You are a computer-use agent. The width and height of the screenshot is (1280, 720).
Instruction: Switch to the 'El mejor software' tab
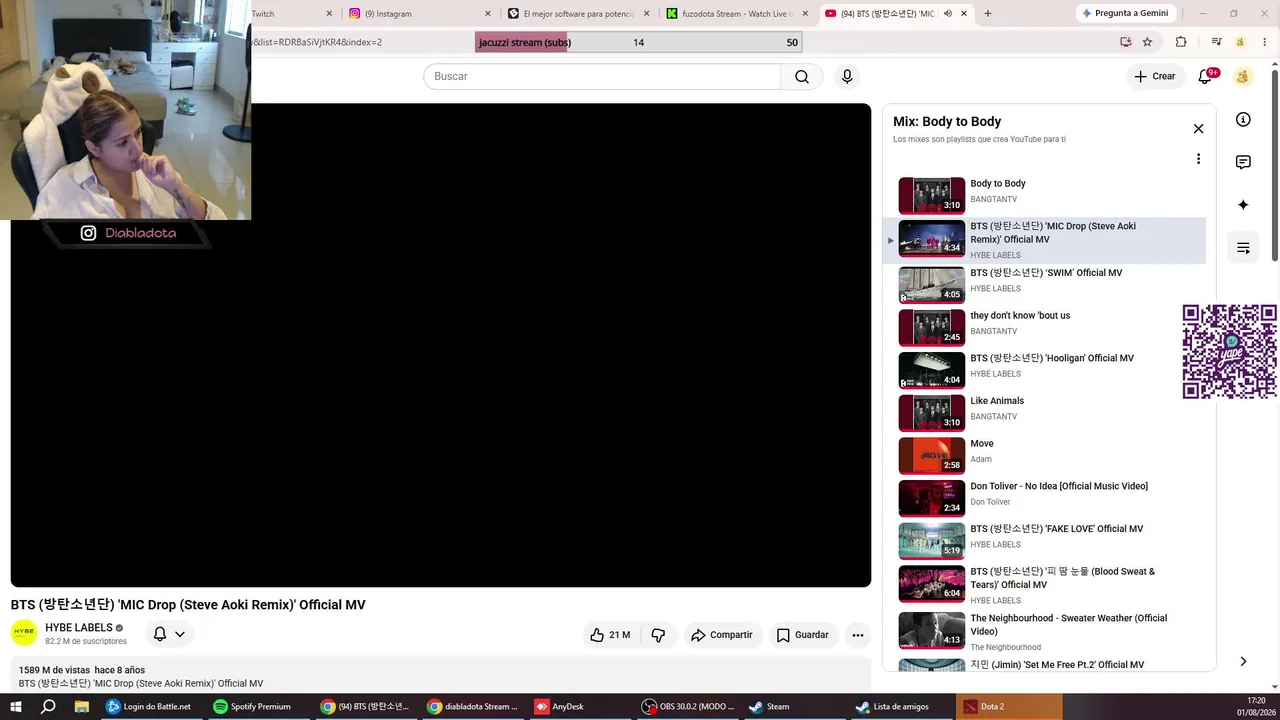tap(579, 14)
